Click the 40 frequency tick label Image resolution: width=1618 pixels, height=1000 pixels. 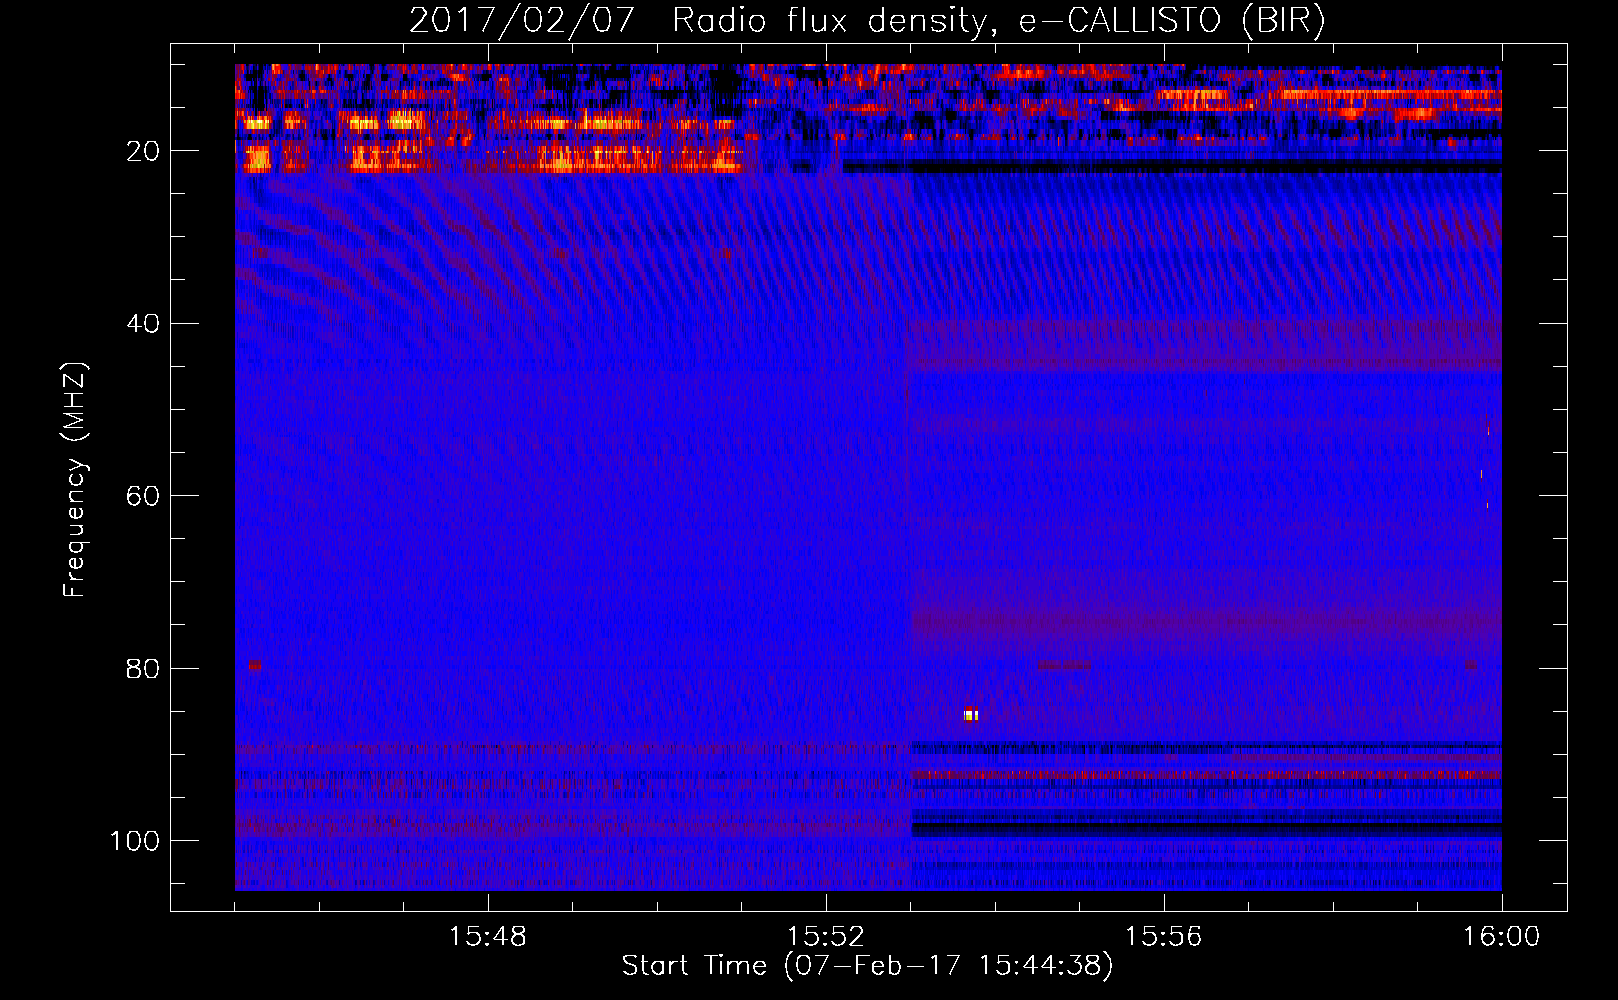click(x=142, y=323)
